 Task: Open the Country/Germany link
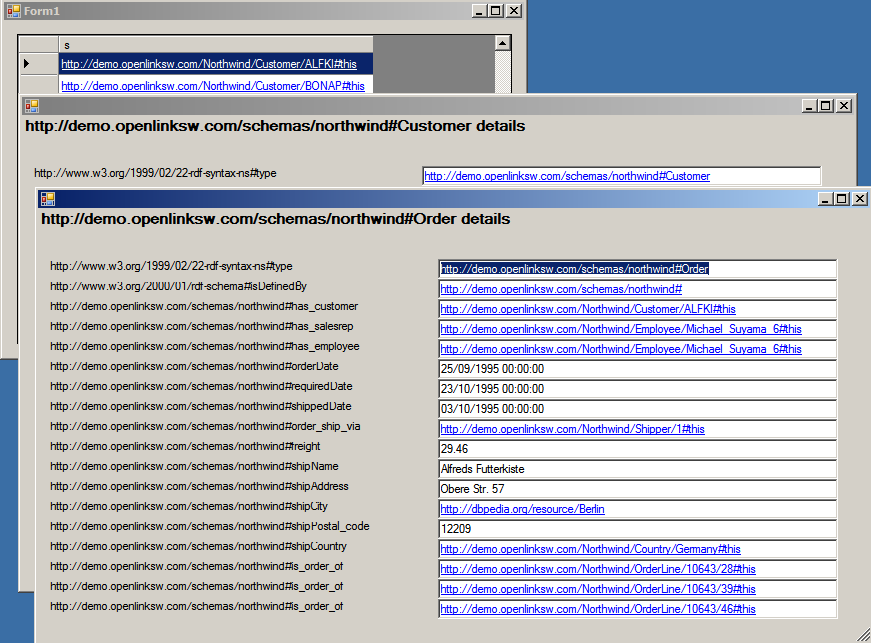[590, 549]
